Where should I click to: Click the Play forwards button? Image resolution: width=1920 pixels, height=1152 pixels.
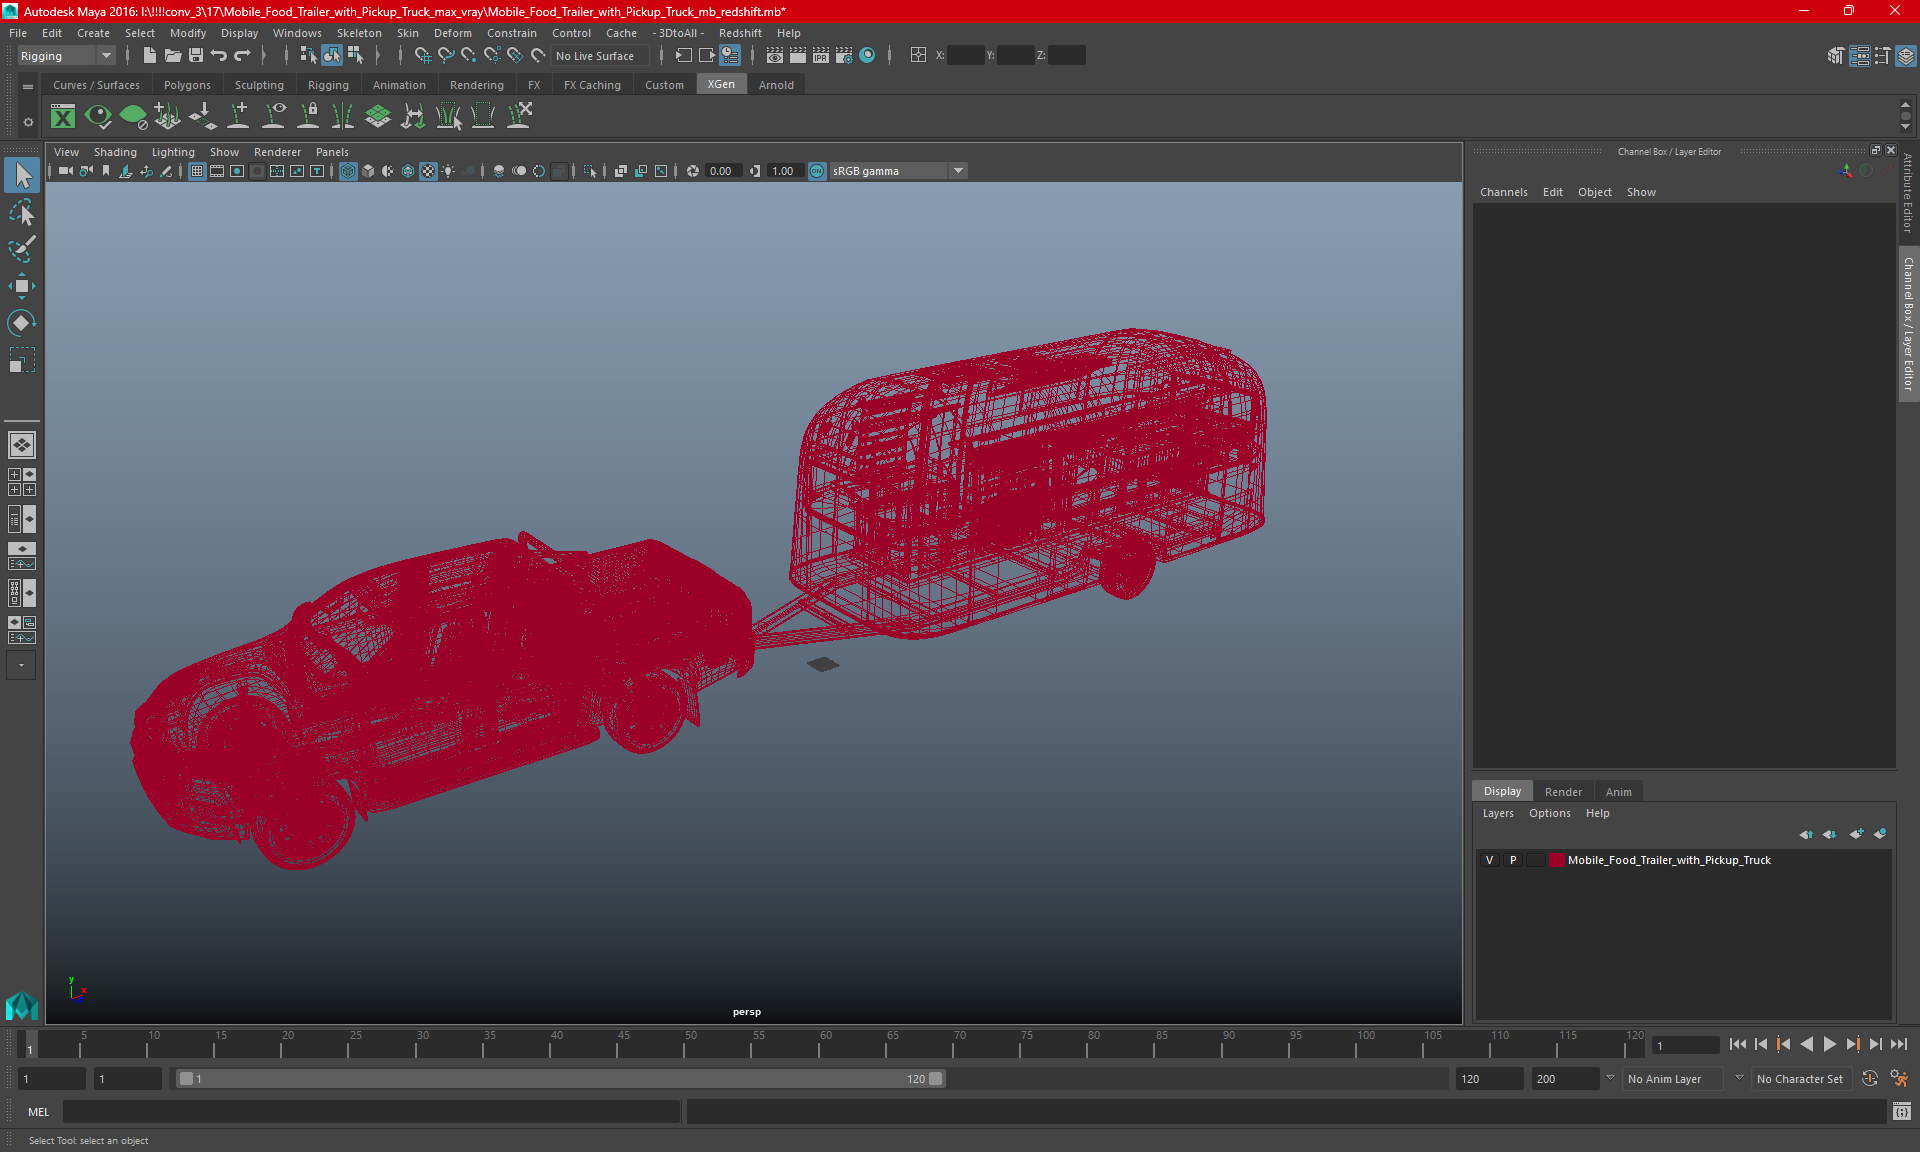(1829, 1044)
